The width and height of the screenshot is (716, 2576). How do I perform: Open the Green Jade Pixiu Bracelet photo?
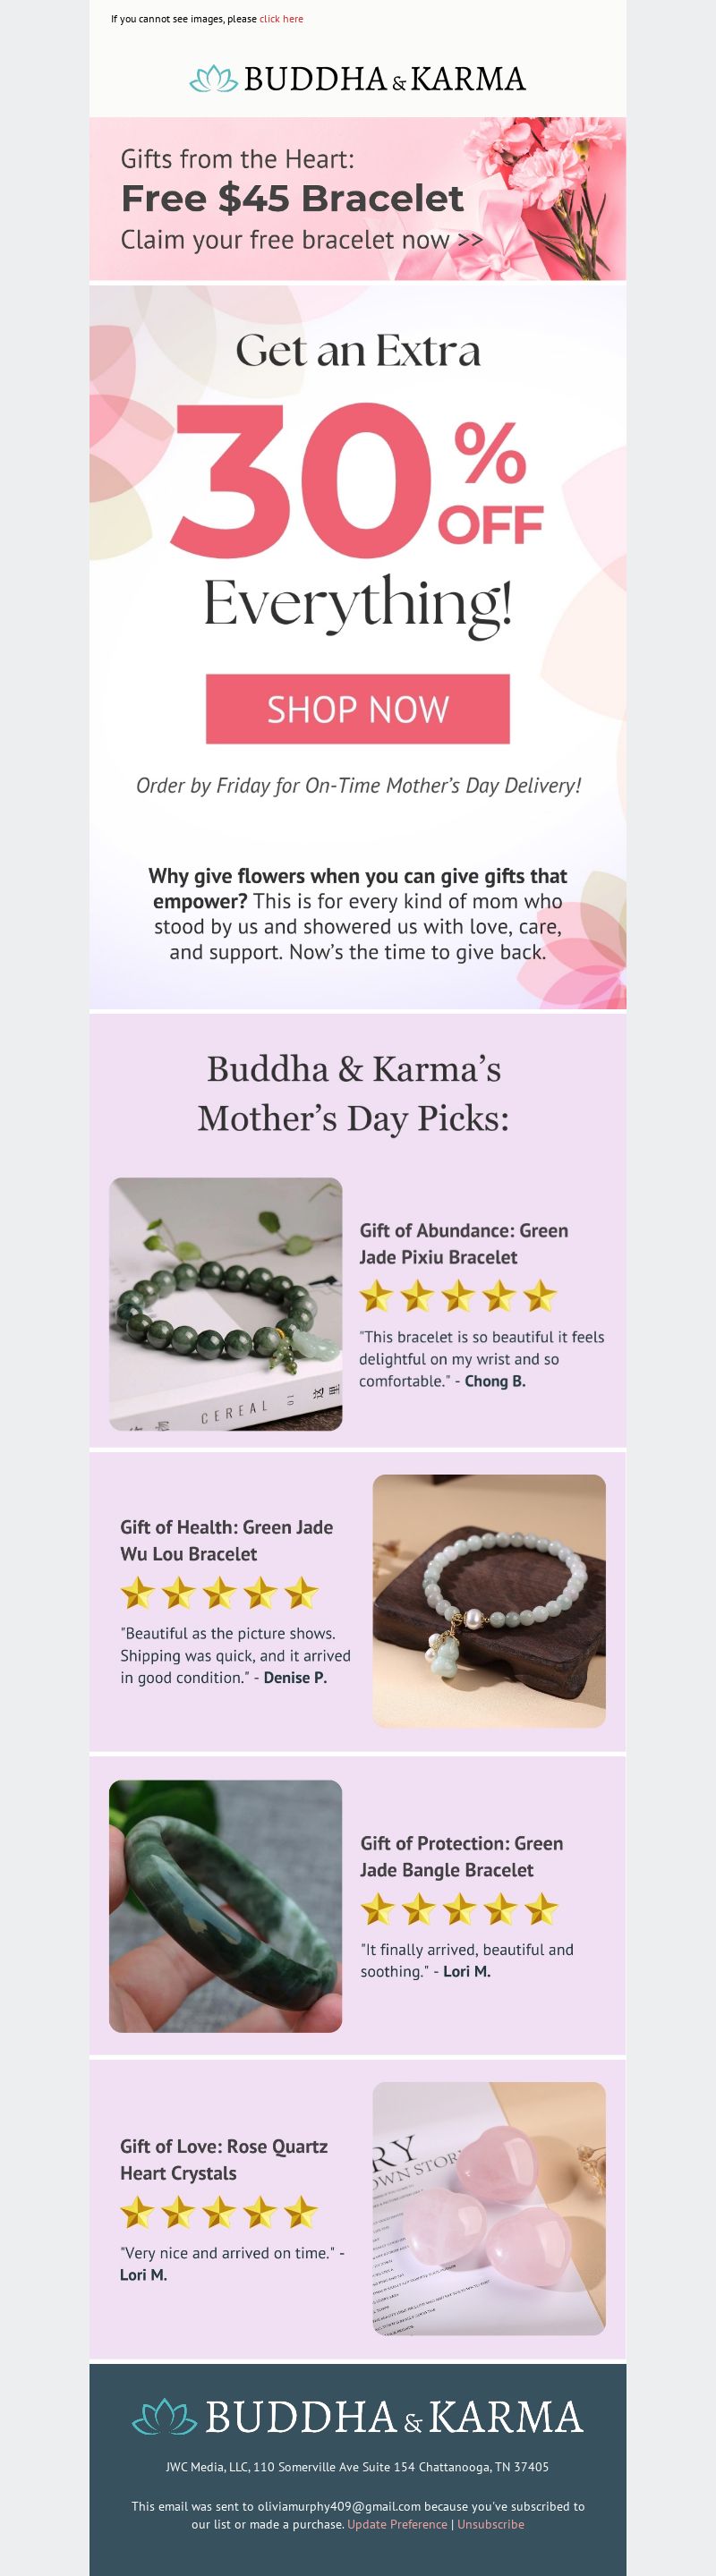[226, 1304]
